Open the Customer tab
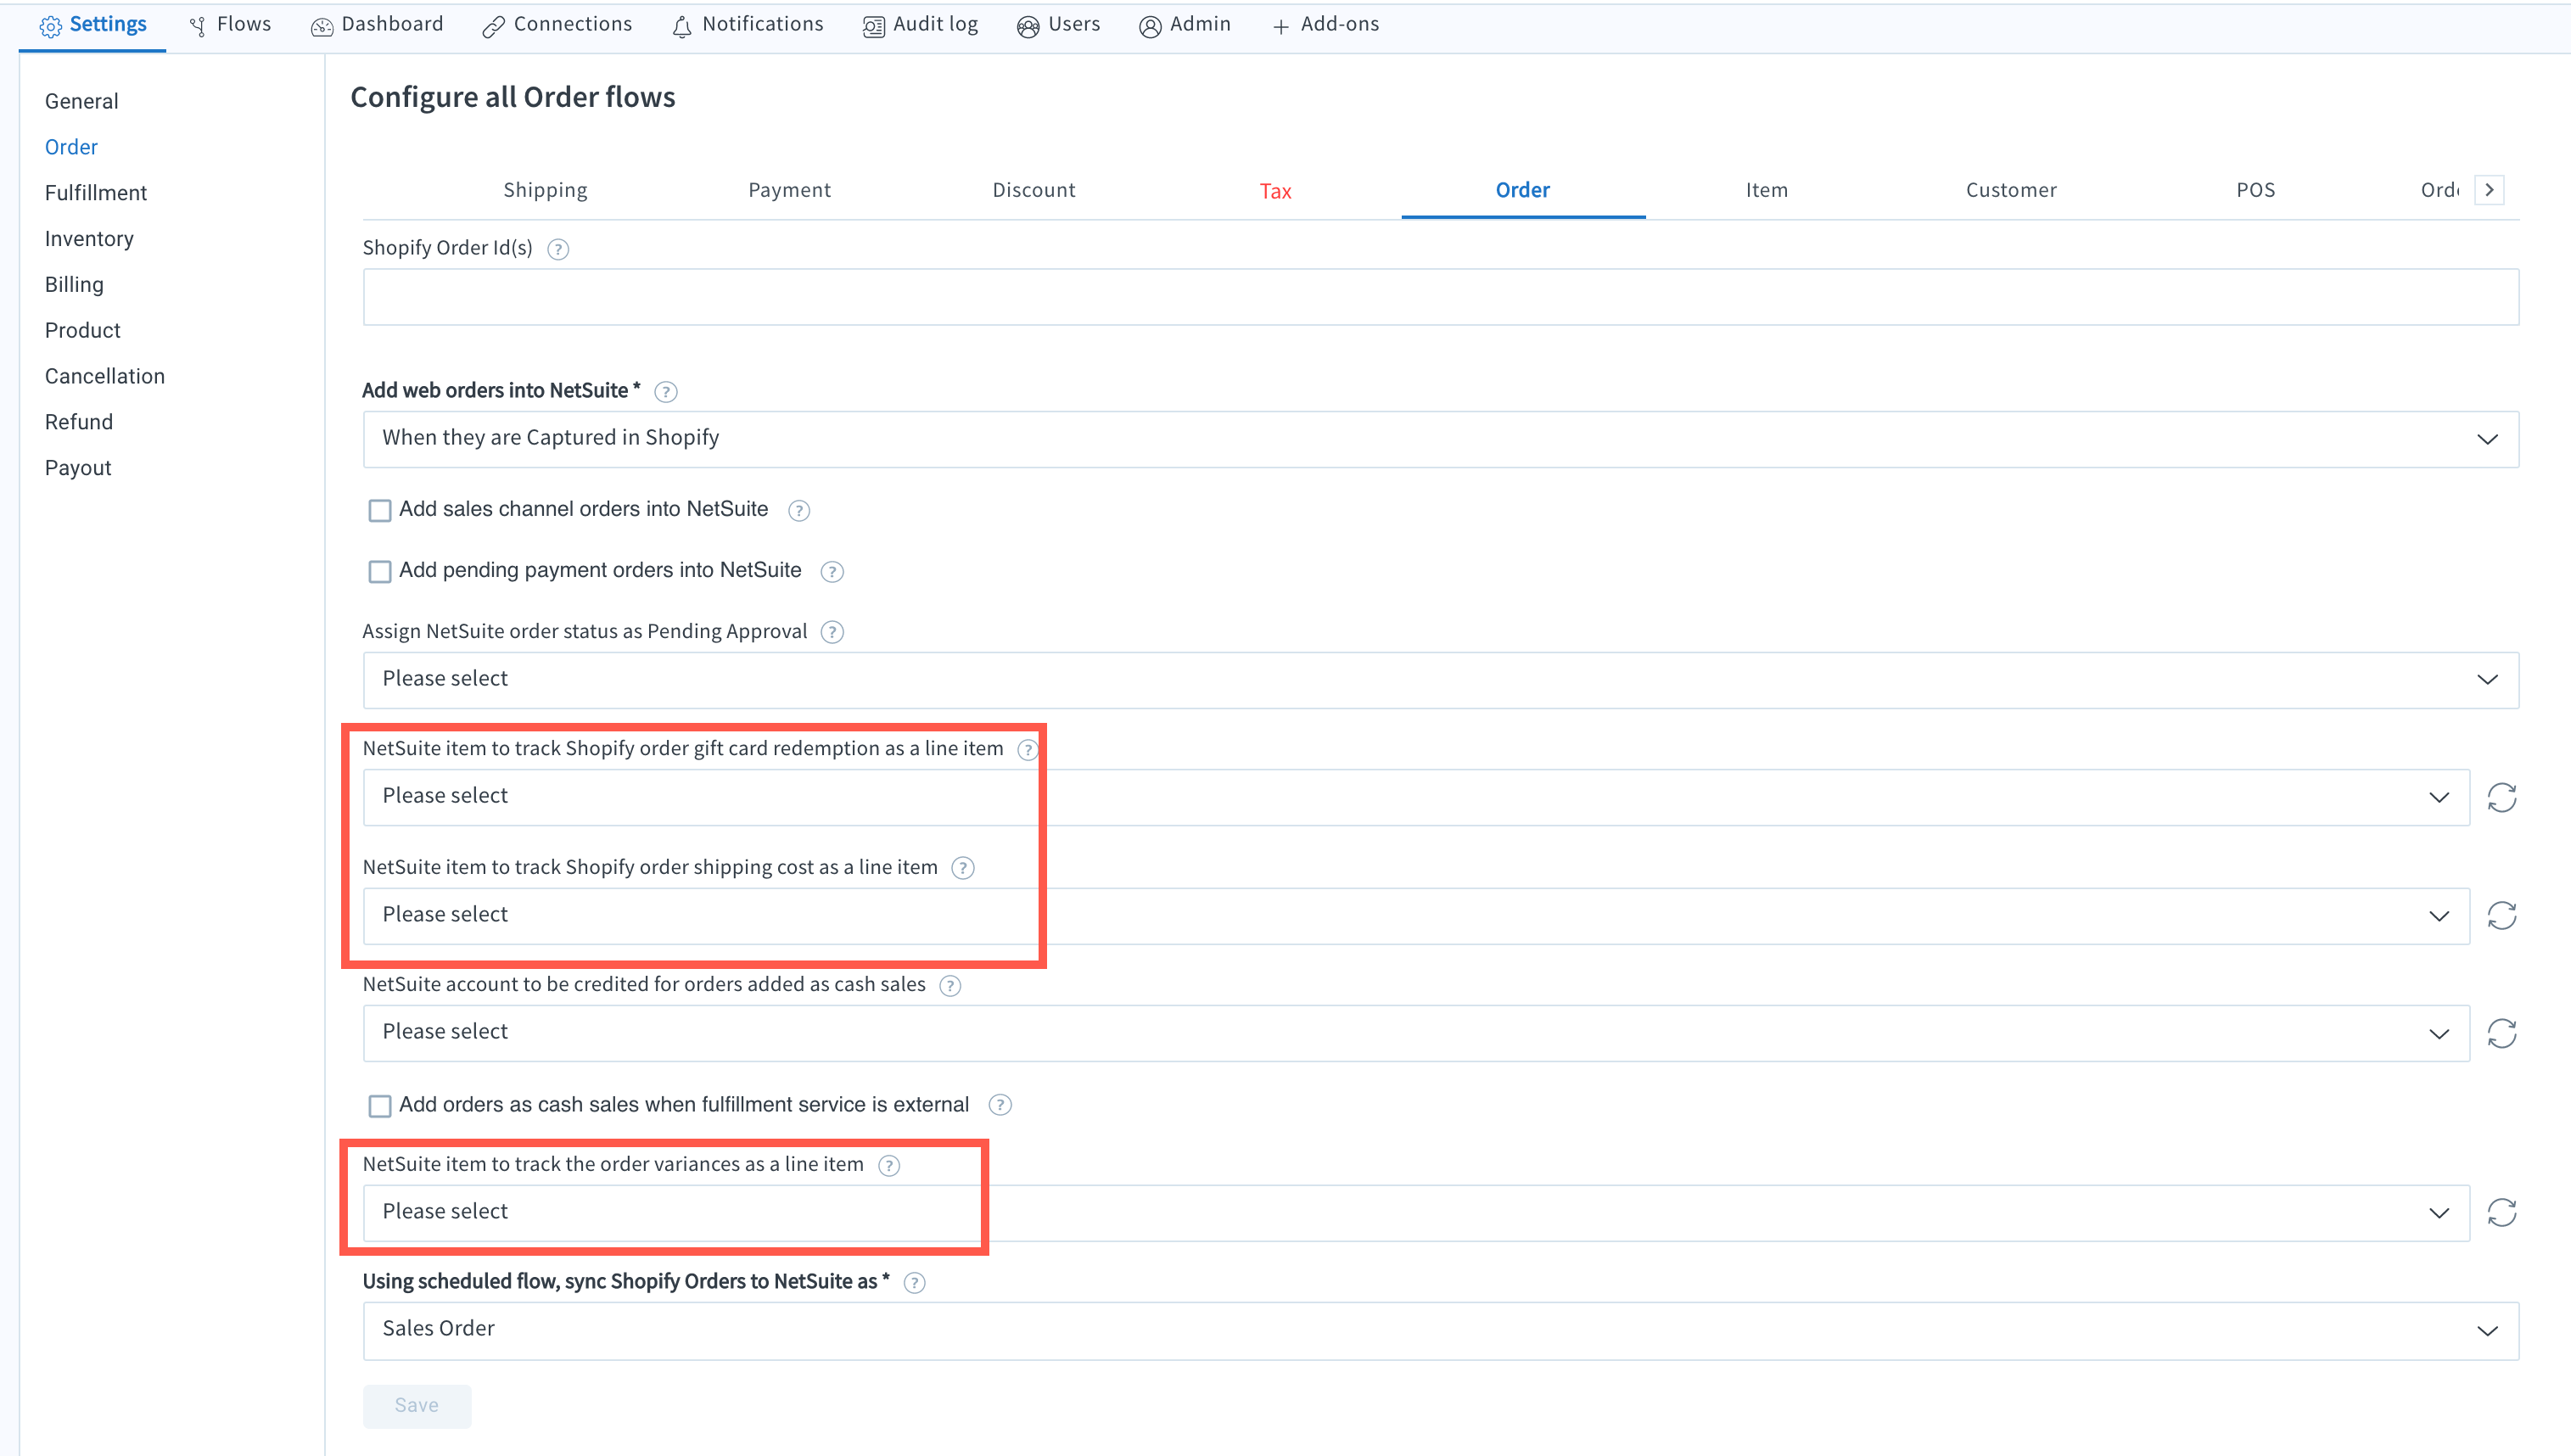 [2011, 190]
